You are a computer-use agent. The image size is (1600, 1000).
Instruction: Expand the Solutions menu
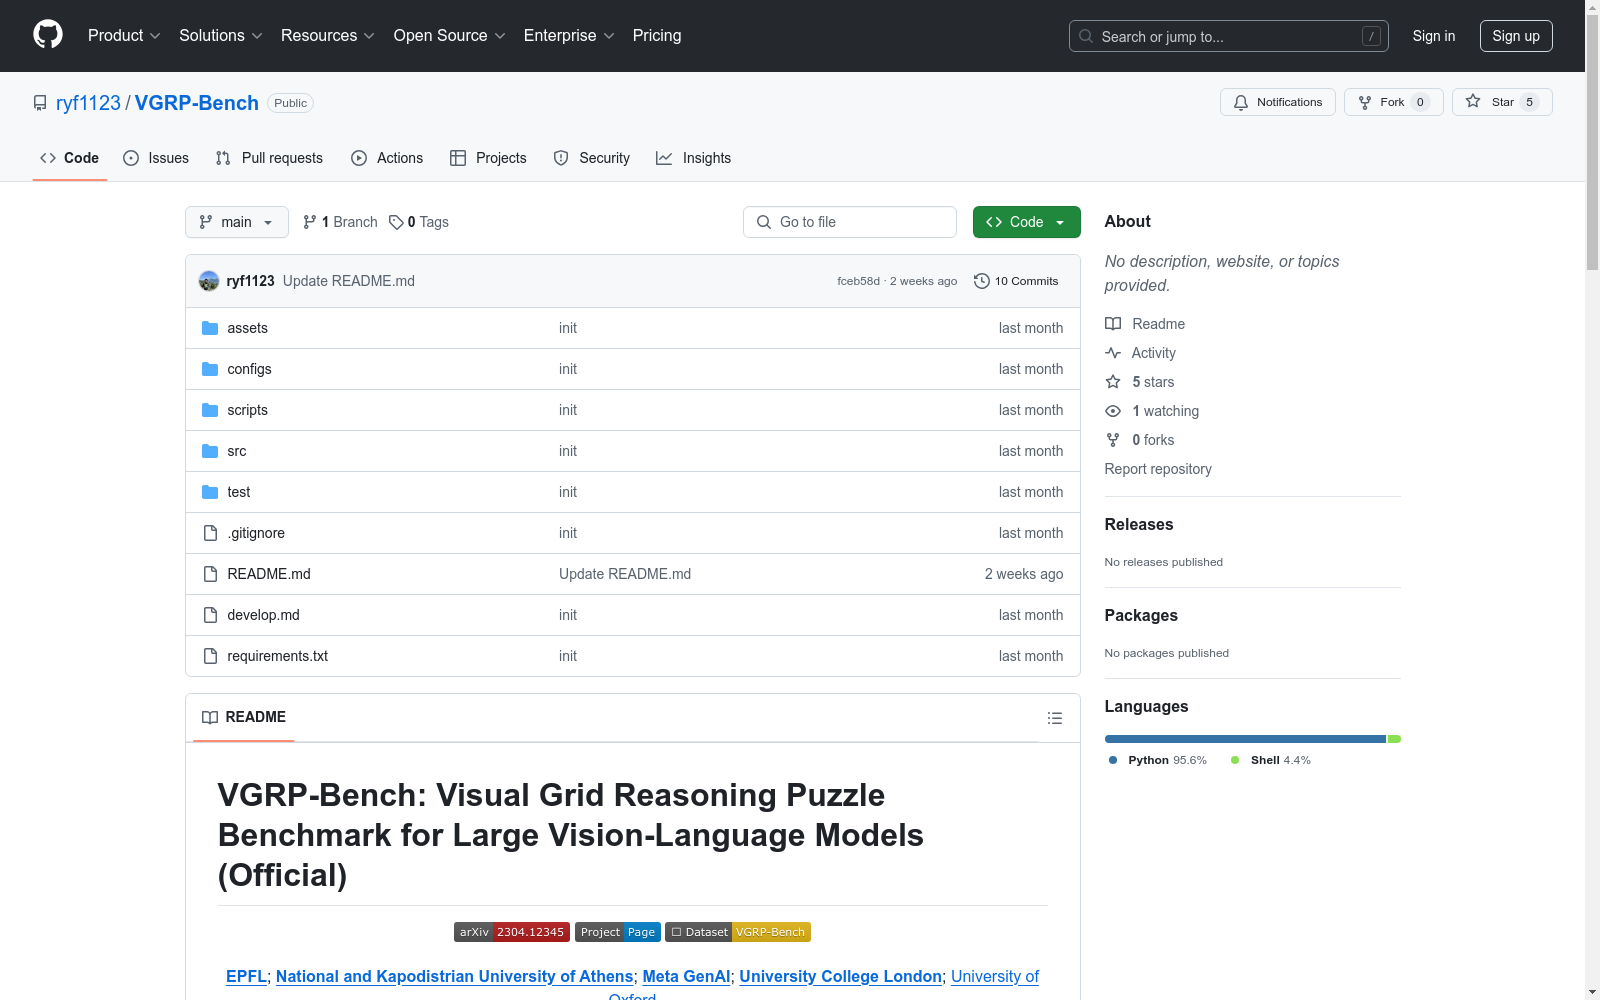pos(221,35)
